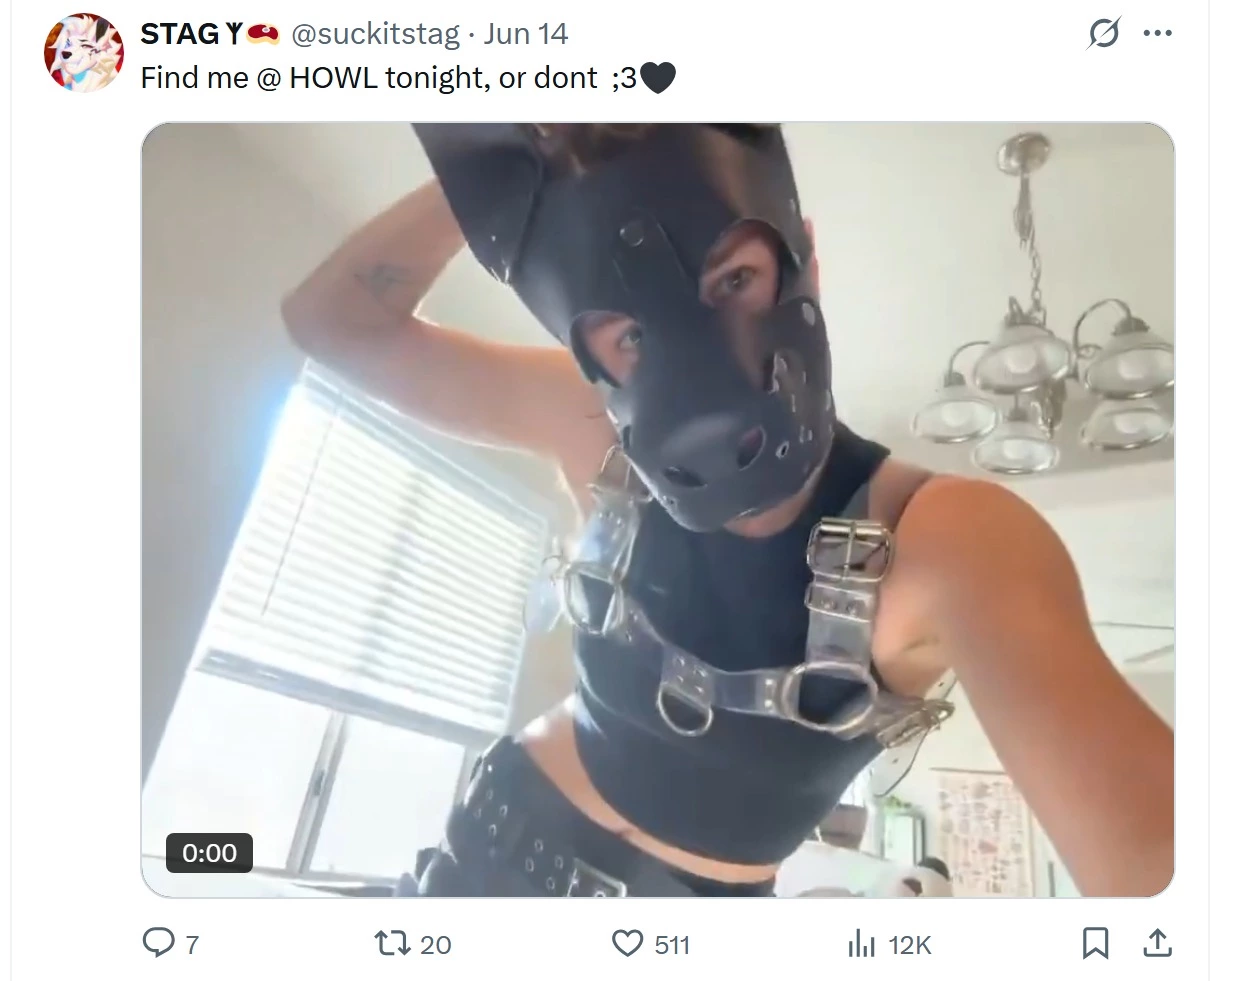
Task: Click the 0:00 video time badge
Action: (209, 853)
